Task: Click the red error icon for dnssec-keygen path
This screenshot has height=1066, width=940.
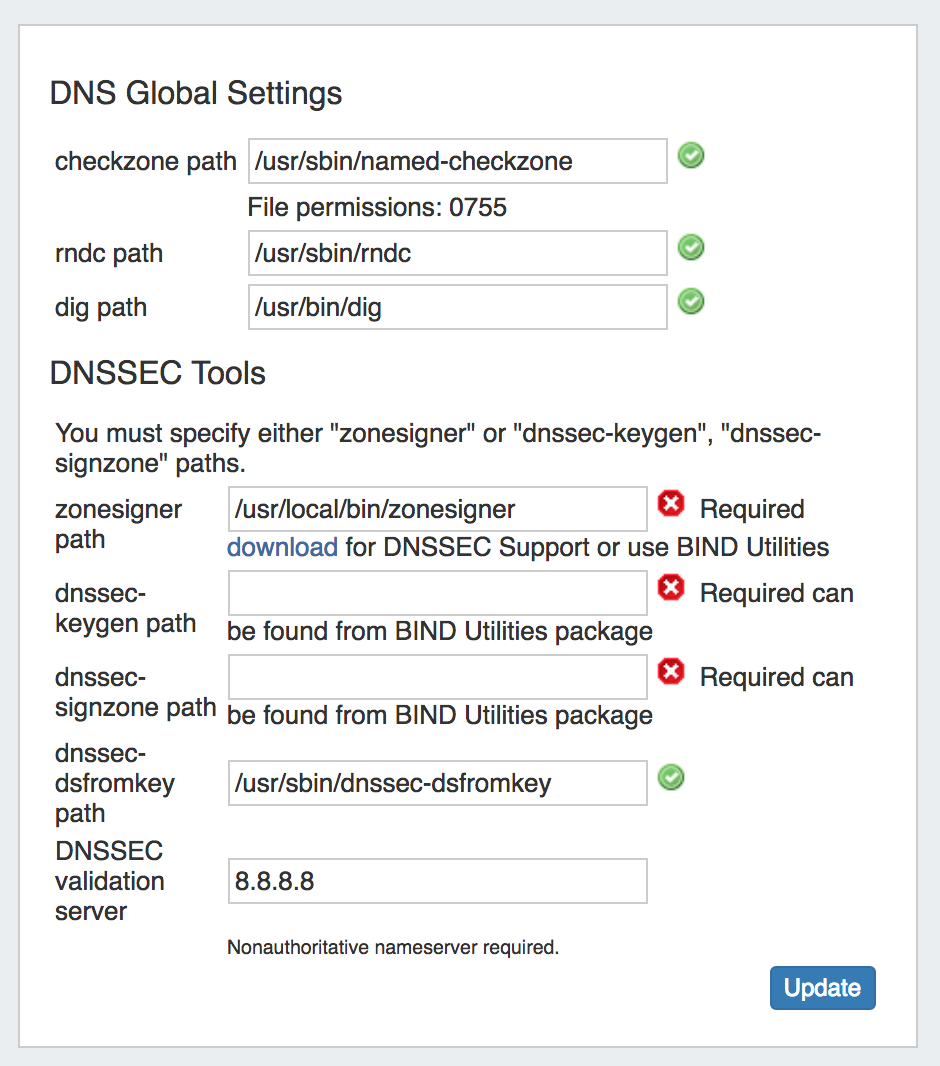Action: pyautogui.click(x=671, y=589)
